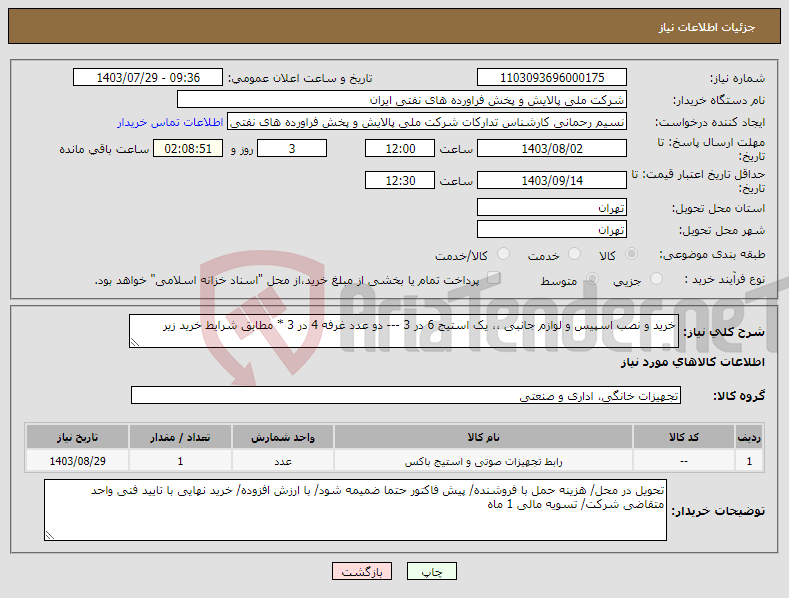Click the نام کالا column header
Image resolution: width=789 pixels, height=598 pixels.
tap(483, 437)
